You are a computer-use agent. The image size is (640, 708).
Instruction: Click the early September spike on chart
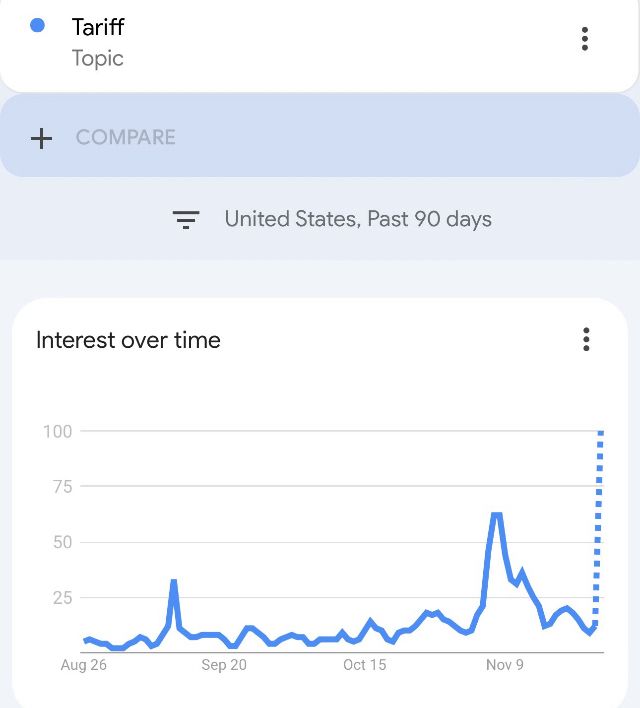coord(173,582)
